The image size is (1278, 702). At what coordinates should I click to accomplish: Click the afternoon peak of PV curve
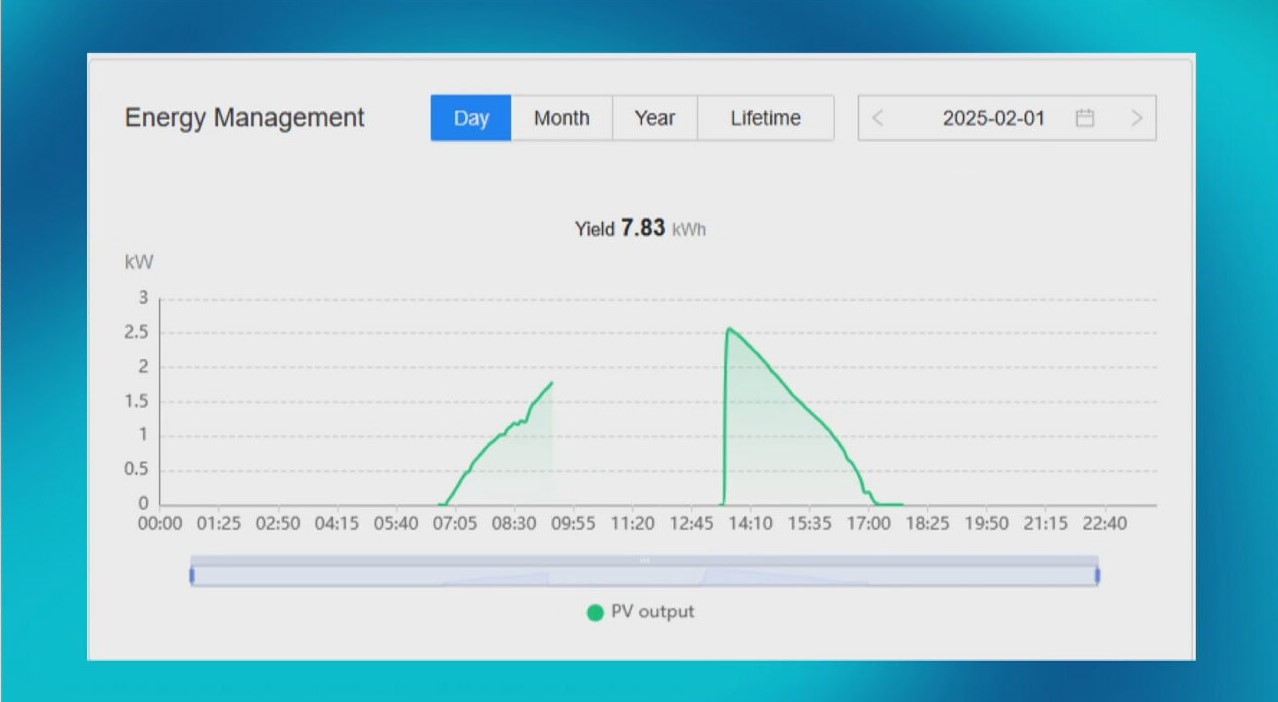click(x=729, y=329)
